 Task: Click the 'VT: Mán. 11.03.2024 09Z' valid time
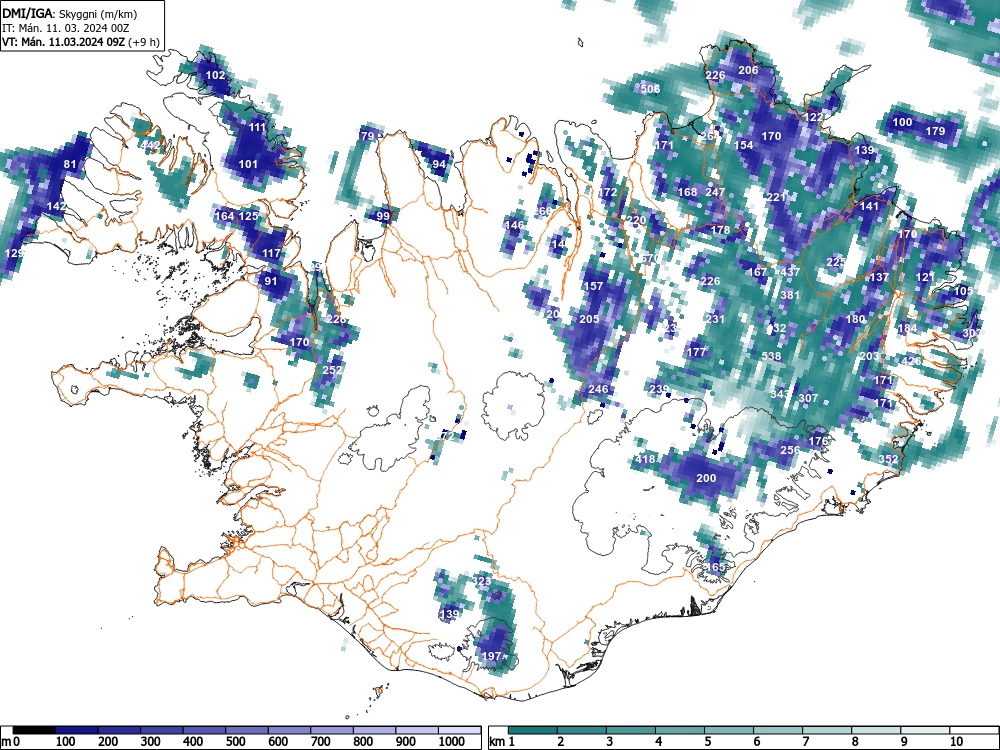tap(64, 42)
